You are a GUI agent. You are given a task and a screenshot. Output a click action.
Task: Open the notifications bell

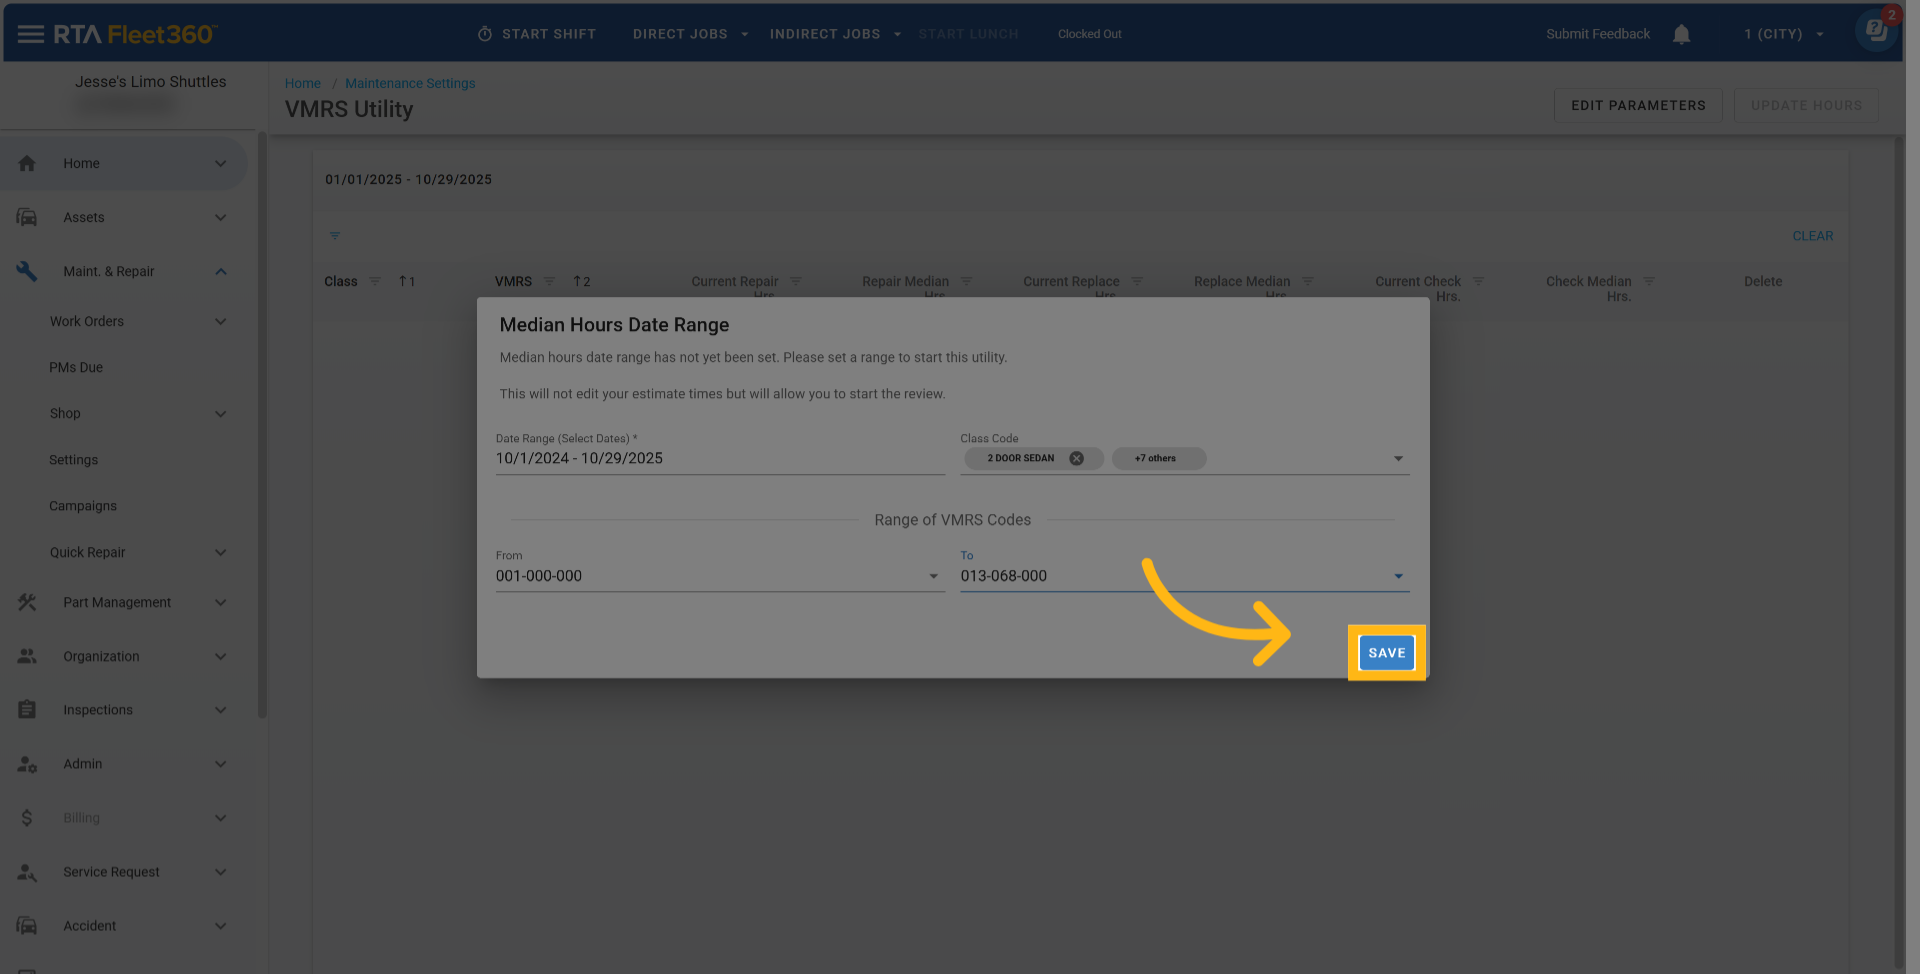1681,34
